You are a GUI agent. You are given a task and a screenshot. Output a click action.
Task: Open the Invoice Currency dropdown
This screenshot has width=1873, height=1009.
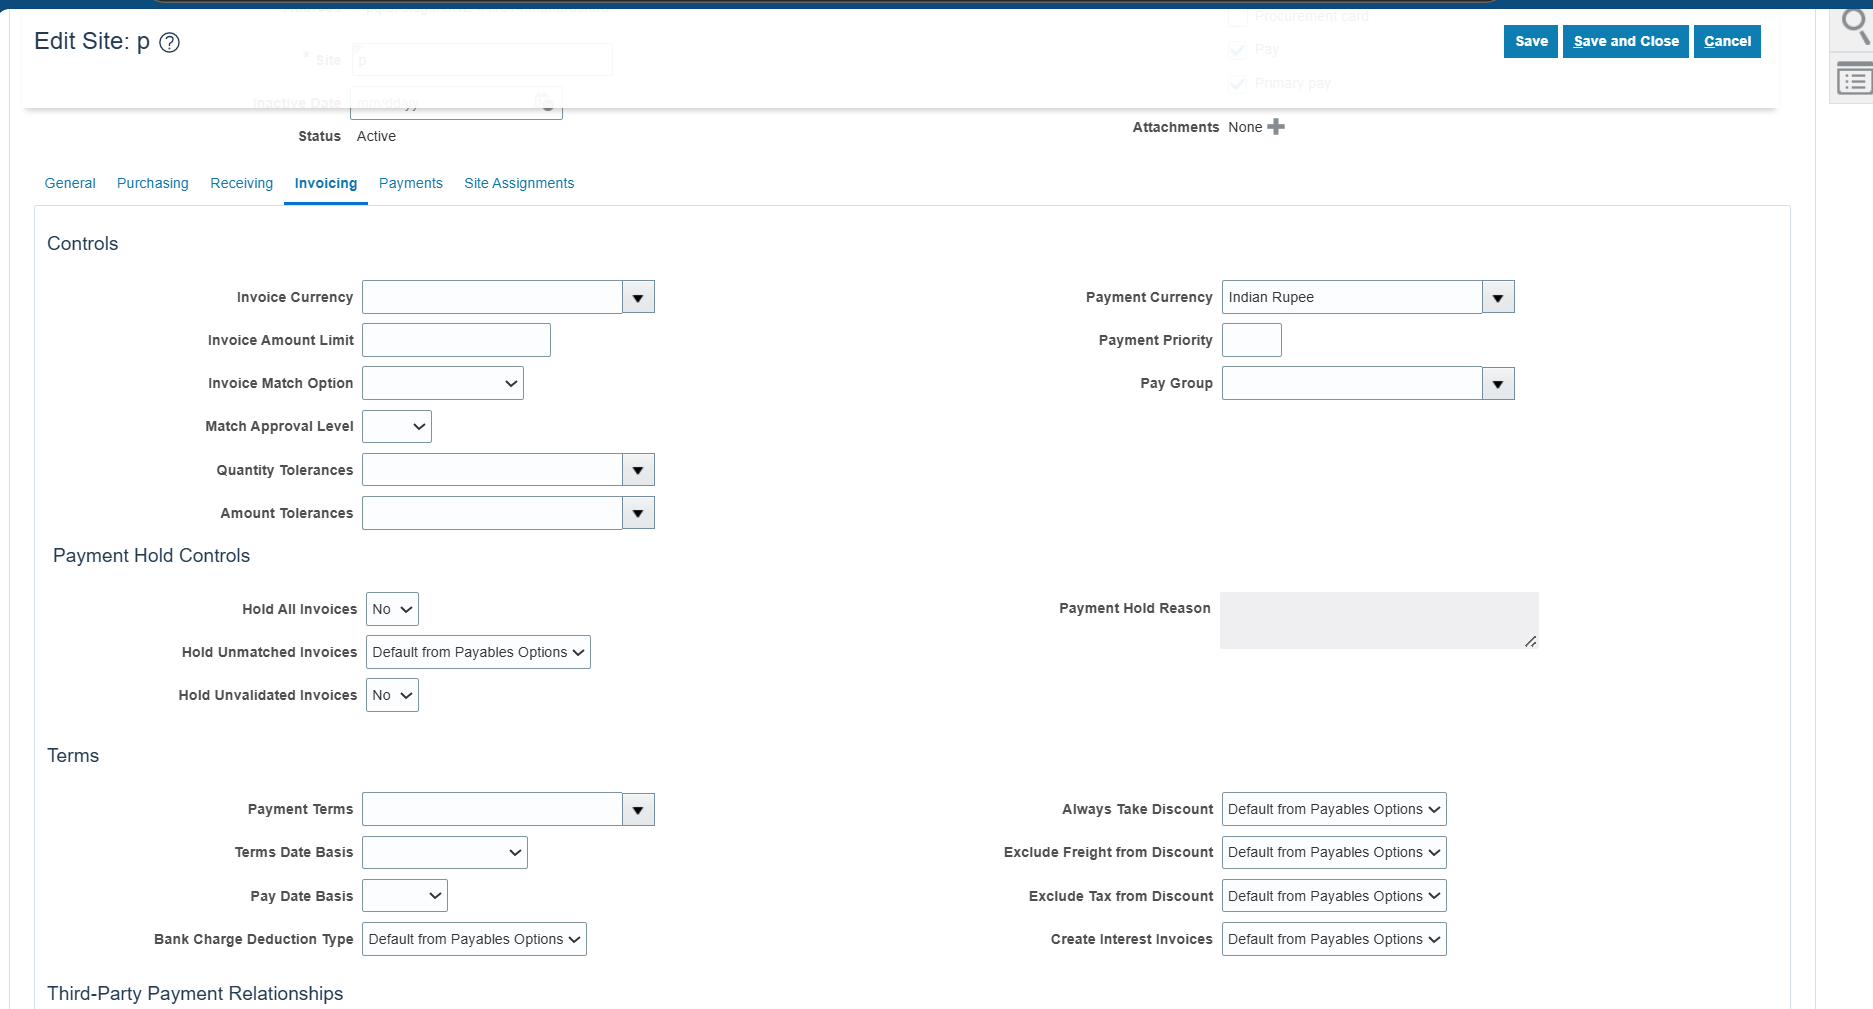638,296
